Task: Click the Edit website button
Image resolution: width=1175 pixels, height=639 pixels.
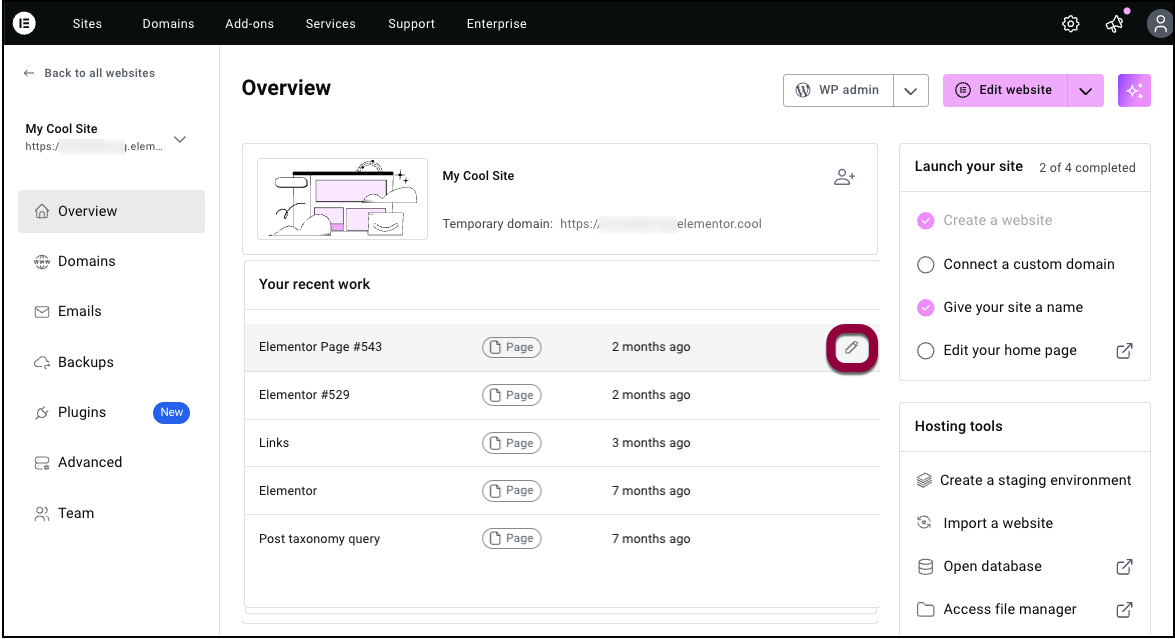Action: pos(1005,91)
